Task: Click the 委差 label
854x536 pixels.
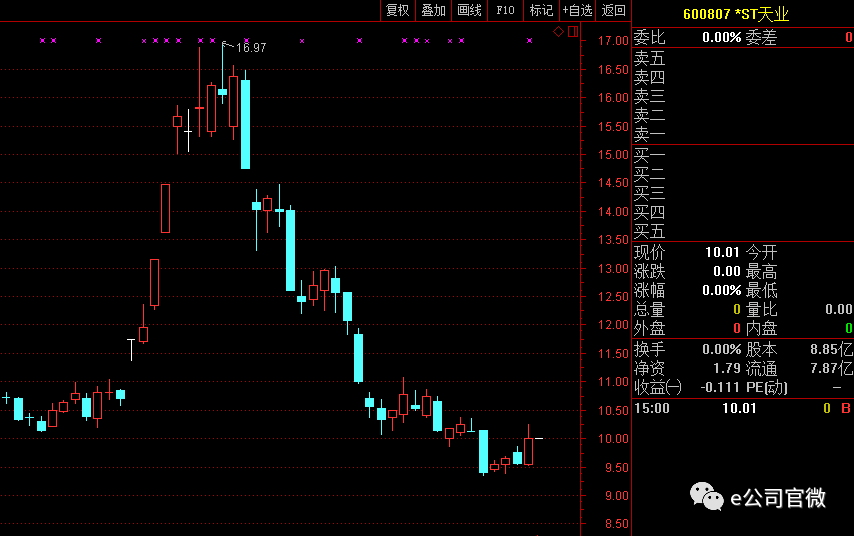Action: 761,38
